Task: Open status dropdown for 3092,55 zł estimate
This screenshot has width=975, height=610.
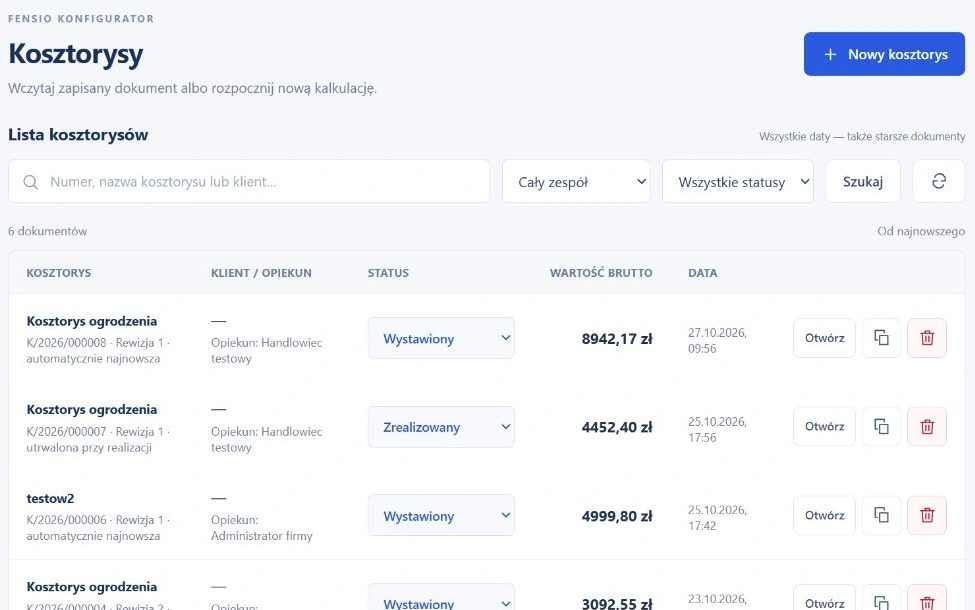Action: coord(441,598)
